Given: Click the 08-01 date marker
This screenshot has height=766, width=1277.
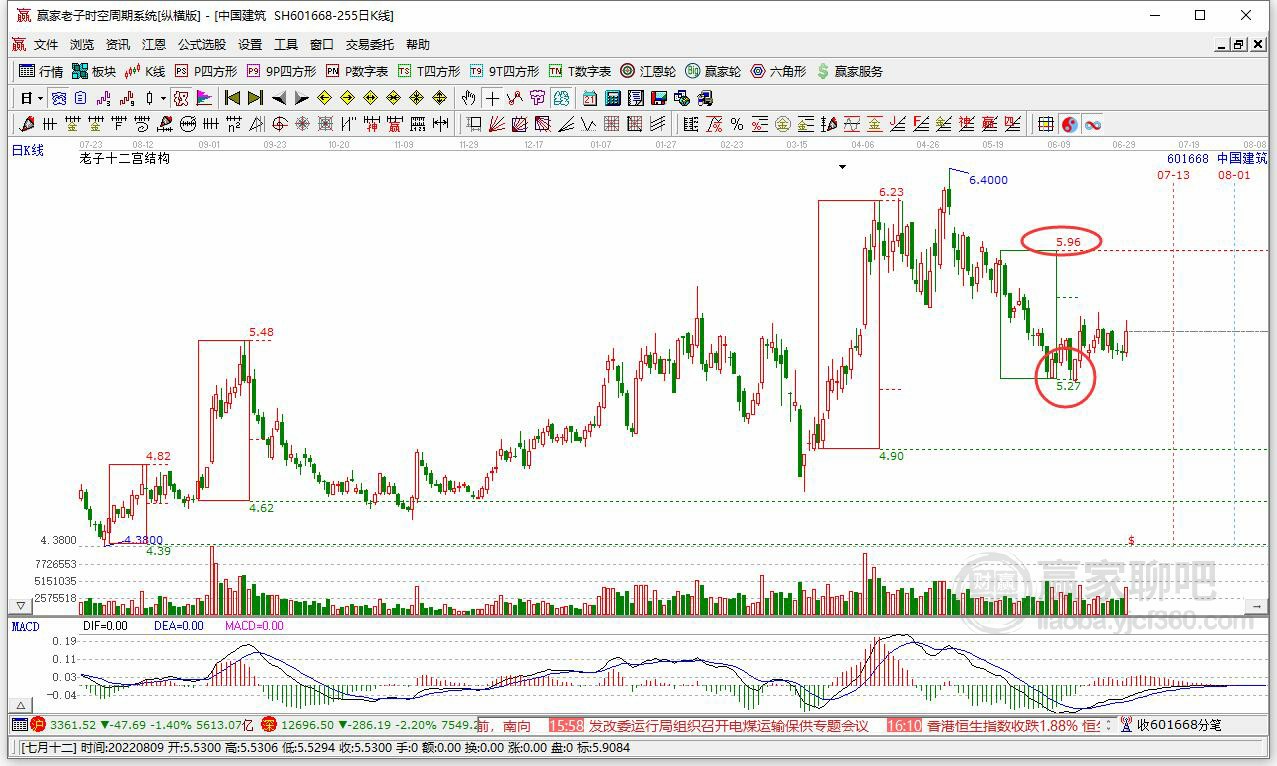Looking at the screenshot, I should [x=1234, y=175].
